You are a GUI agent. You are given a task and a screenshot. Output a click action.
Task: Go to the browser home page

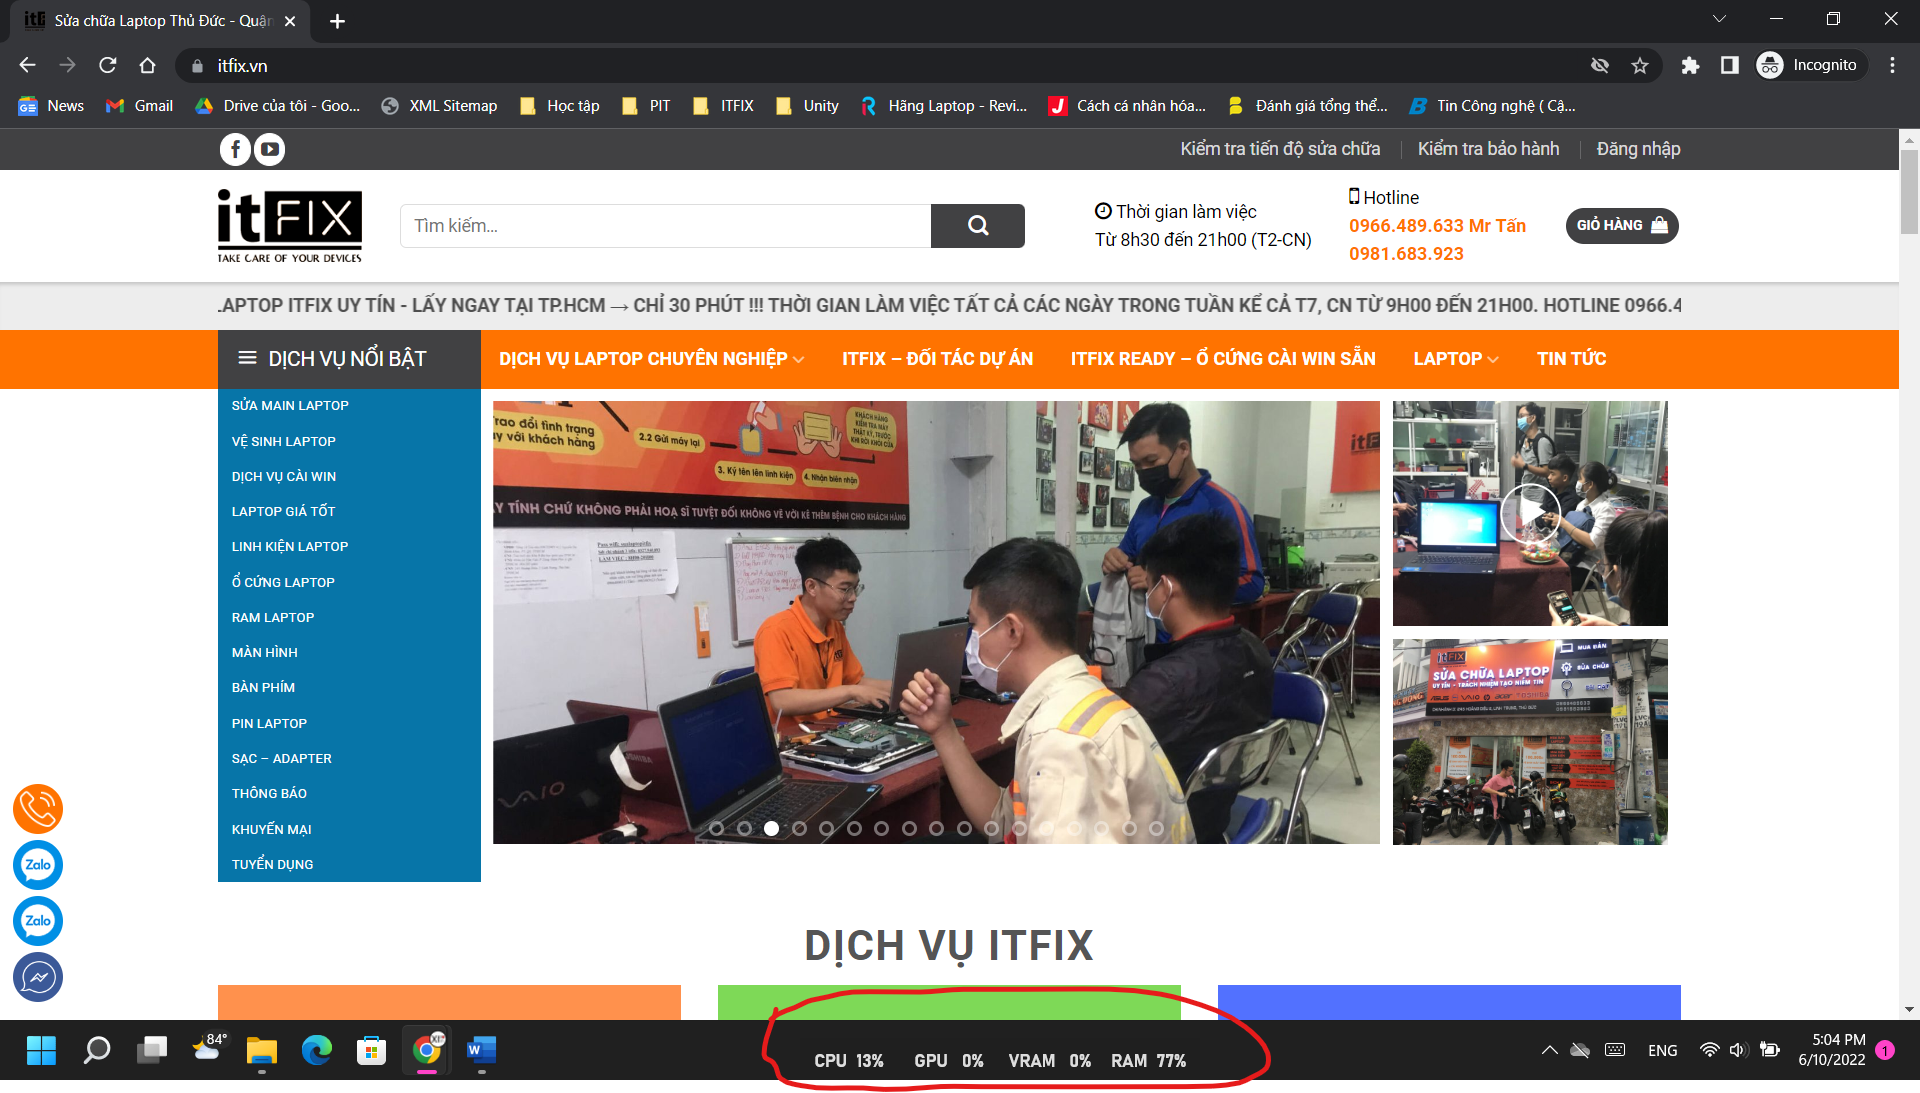click(x=147, y=65)
